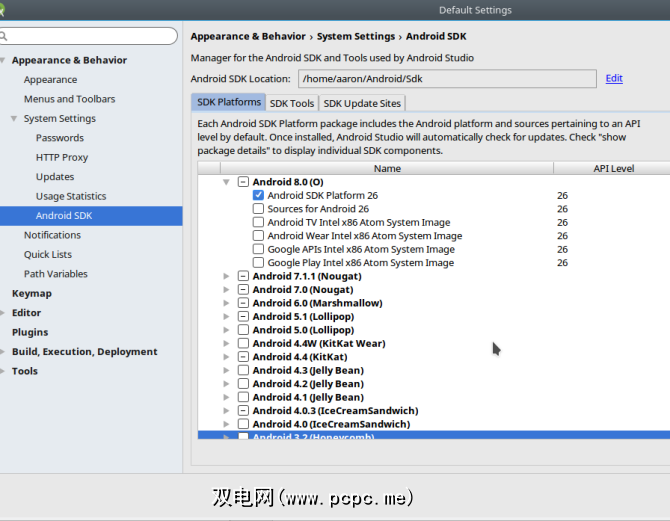Check Google Play Intel x86 Atom System Image

258,262
